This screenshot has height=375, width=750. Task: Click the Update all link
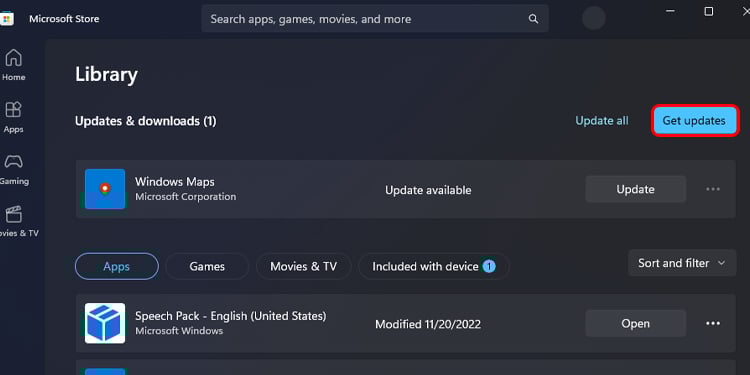pos(602,121)
